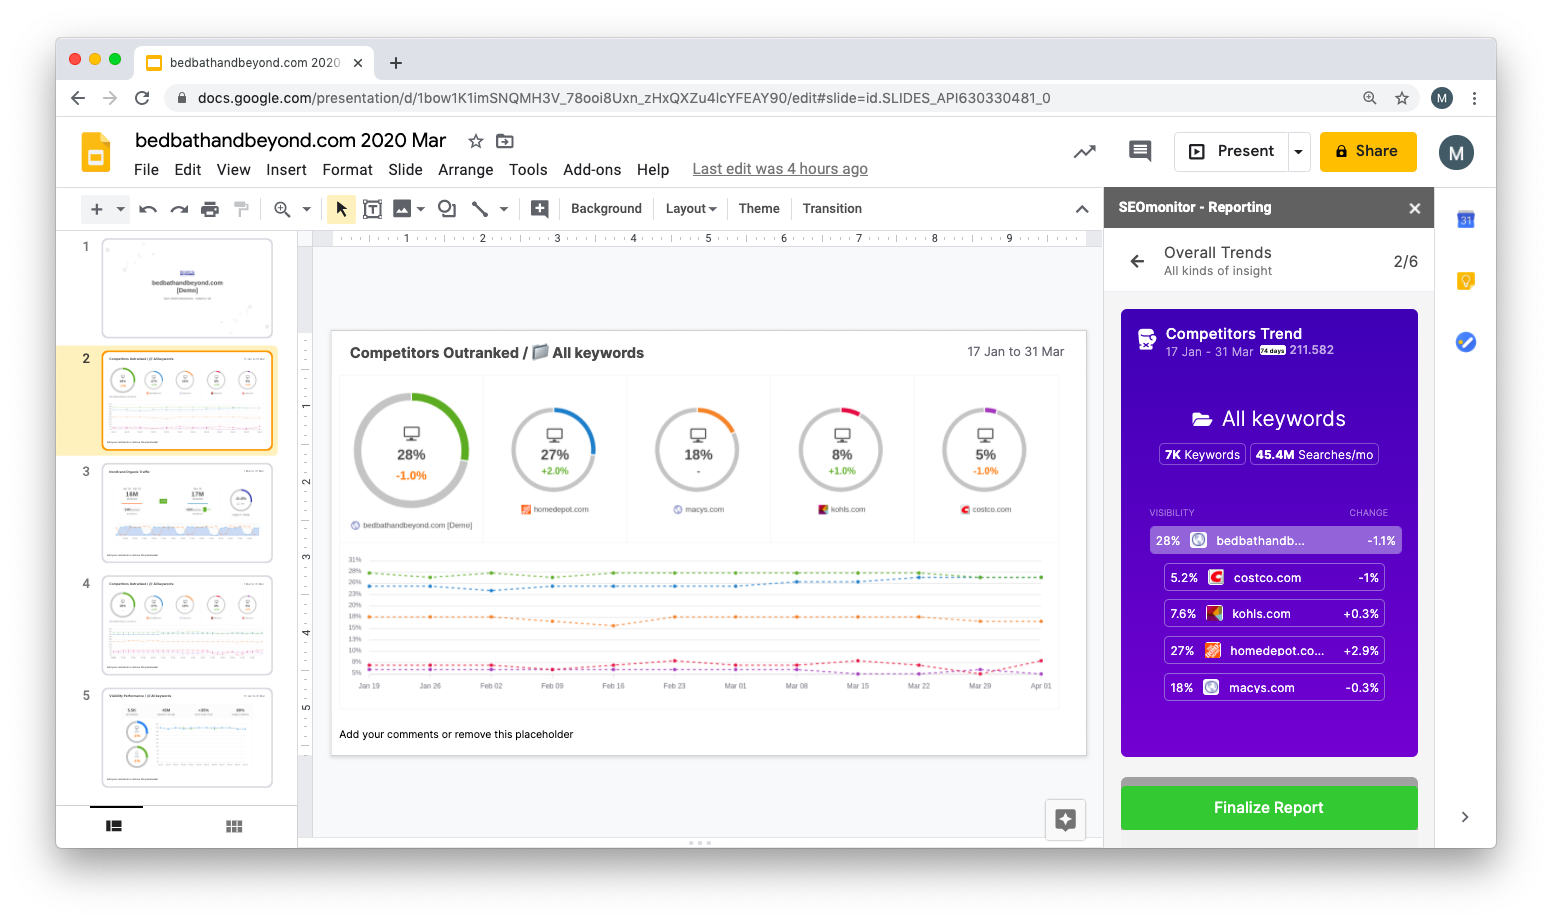Select the macys.com competitor row
Image resolution: width=1552 pixels, height=922 pixels.
coord(1274,688)
